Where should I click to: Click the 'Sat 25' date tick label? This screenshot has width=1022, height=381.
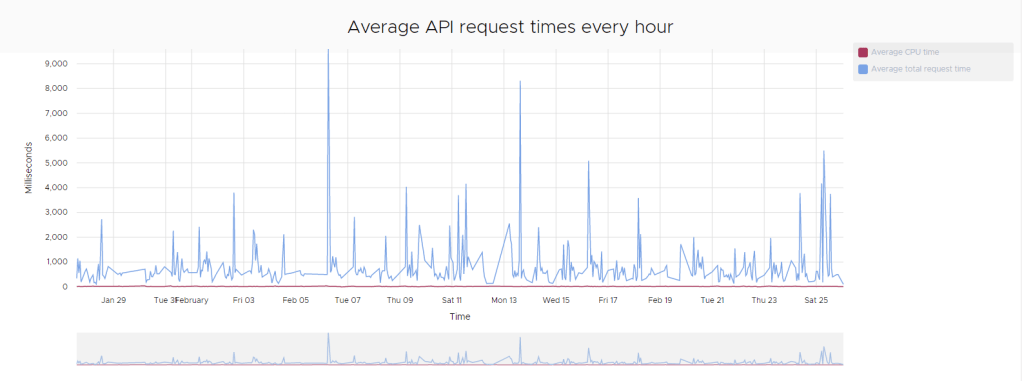(x=816, y=300)
